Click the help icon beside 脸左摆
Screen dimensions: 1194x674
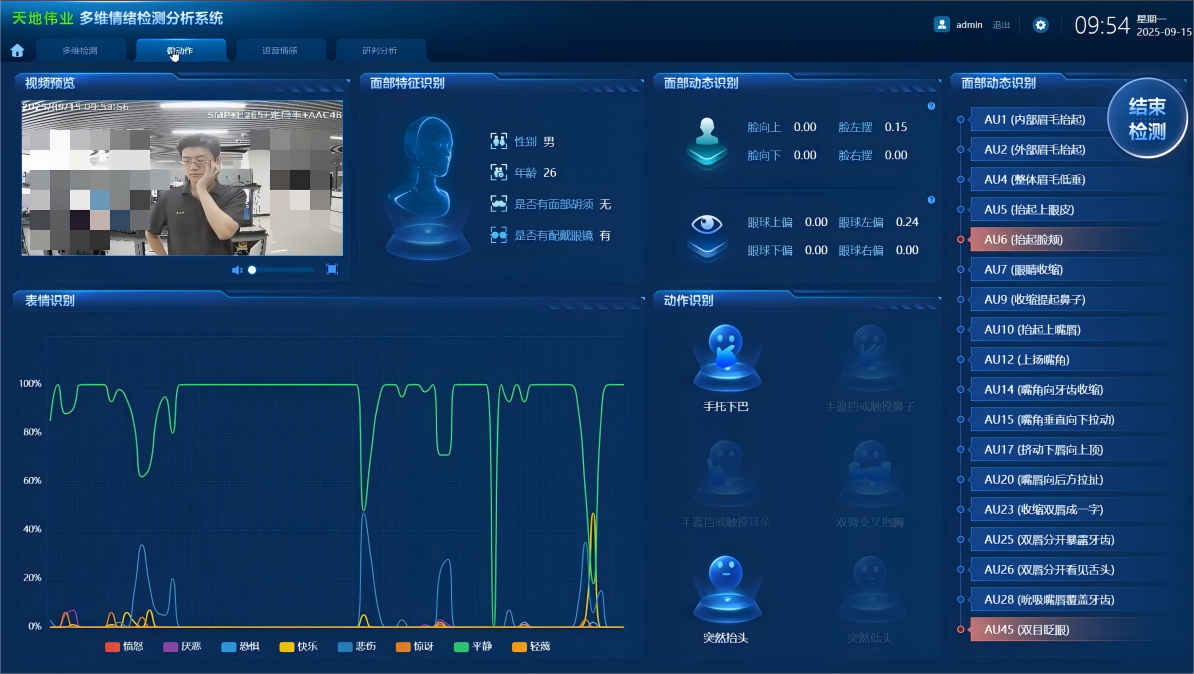click(x=931, y=106)
